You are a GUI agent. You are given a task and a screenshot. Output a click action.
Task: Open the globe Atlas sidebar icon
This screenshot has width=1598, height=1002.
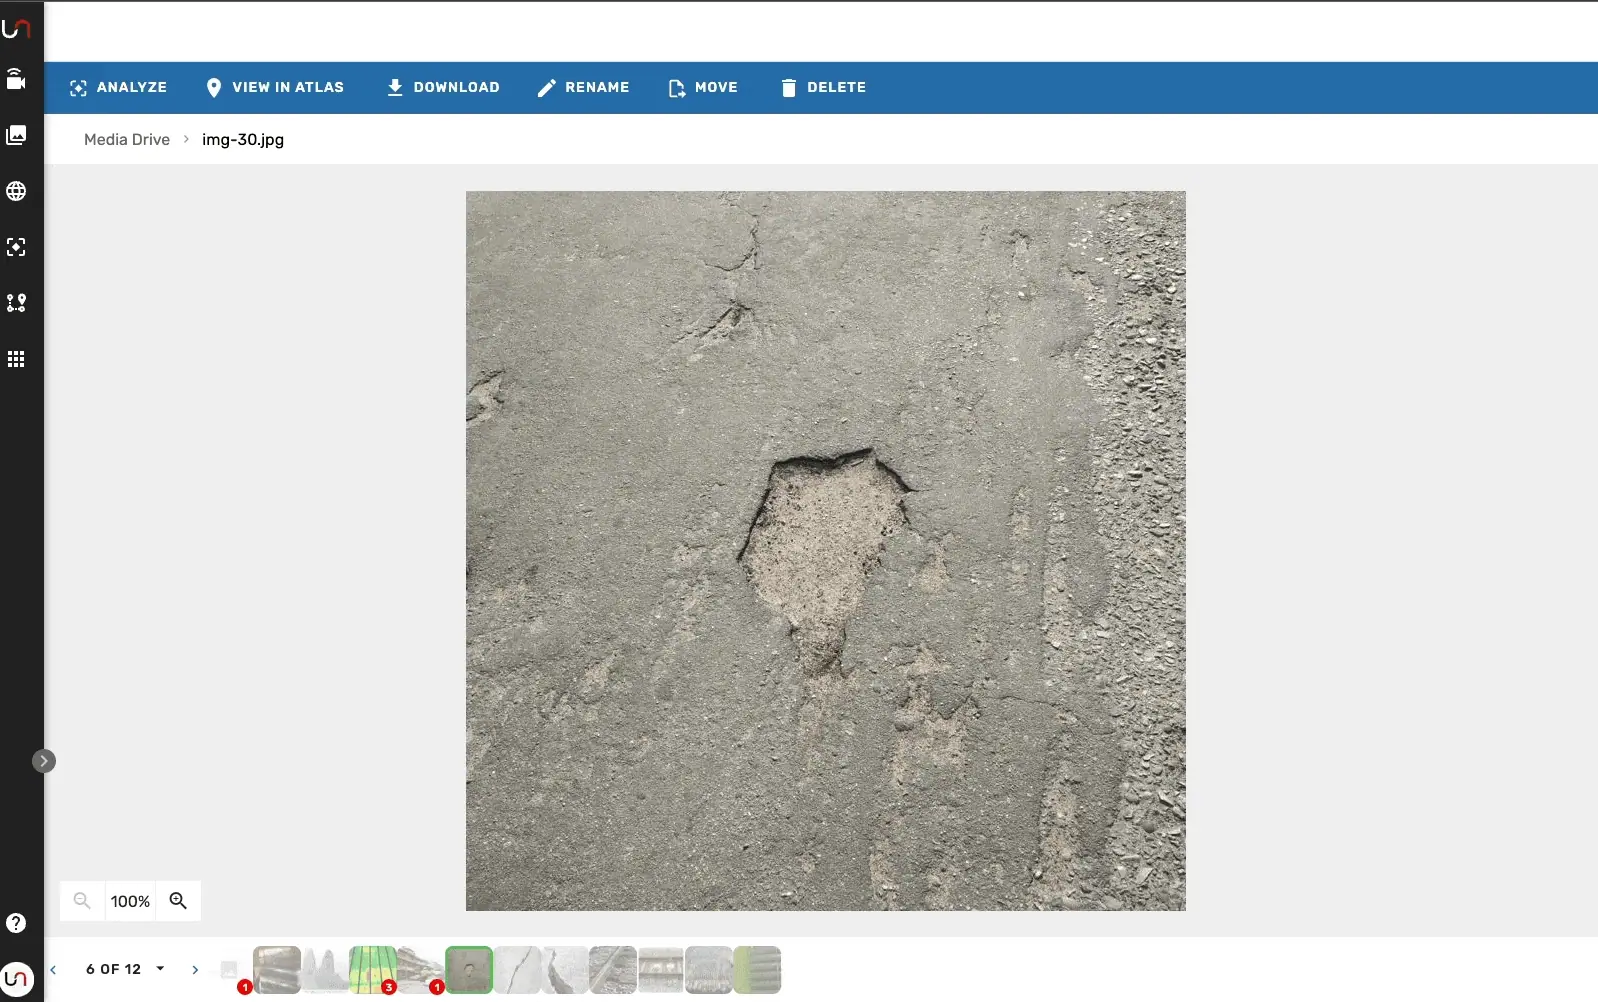click(17, 192)
